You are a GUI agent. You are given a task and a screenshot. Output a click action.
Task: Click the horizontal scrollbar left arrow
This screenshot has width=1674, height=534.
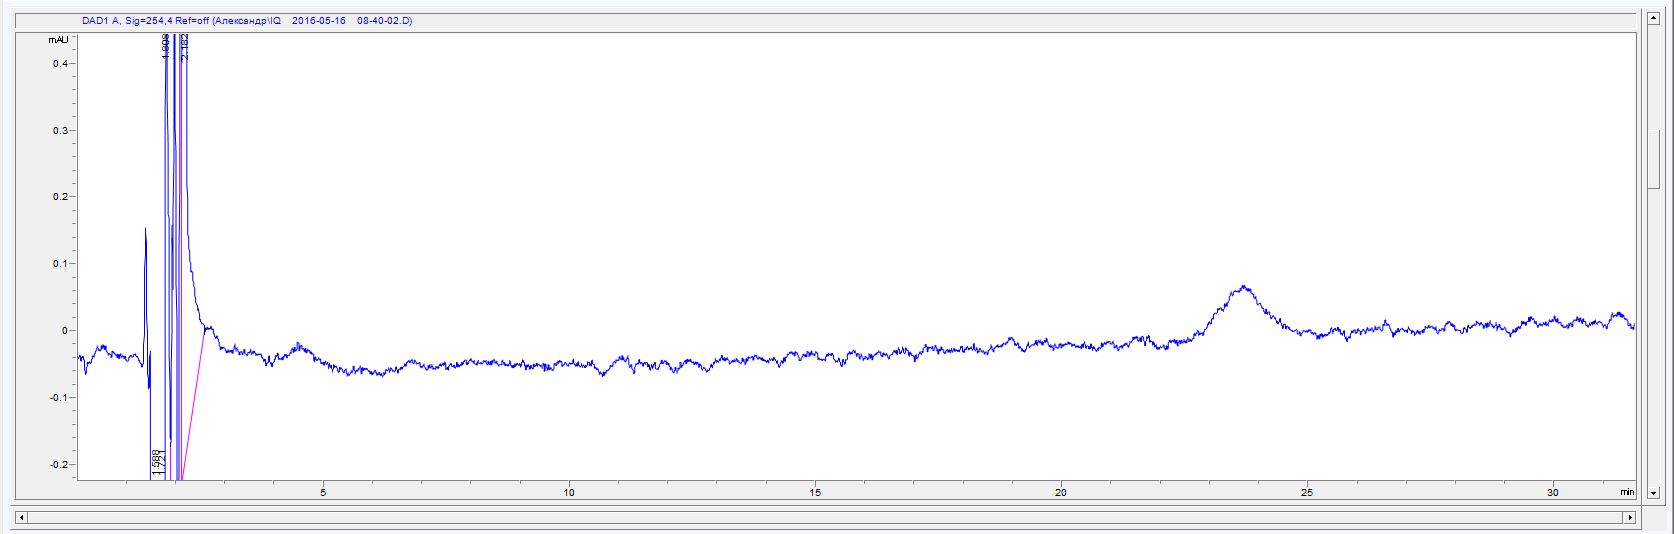pyautogui.click(x=22, y=518)
